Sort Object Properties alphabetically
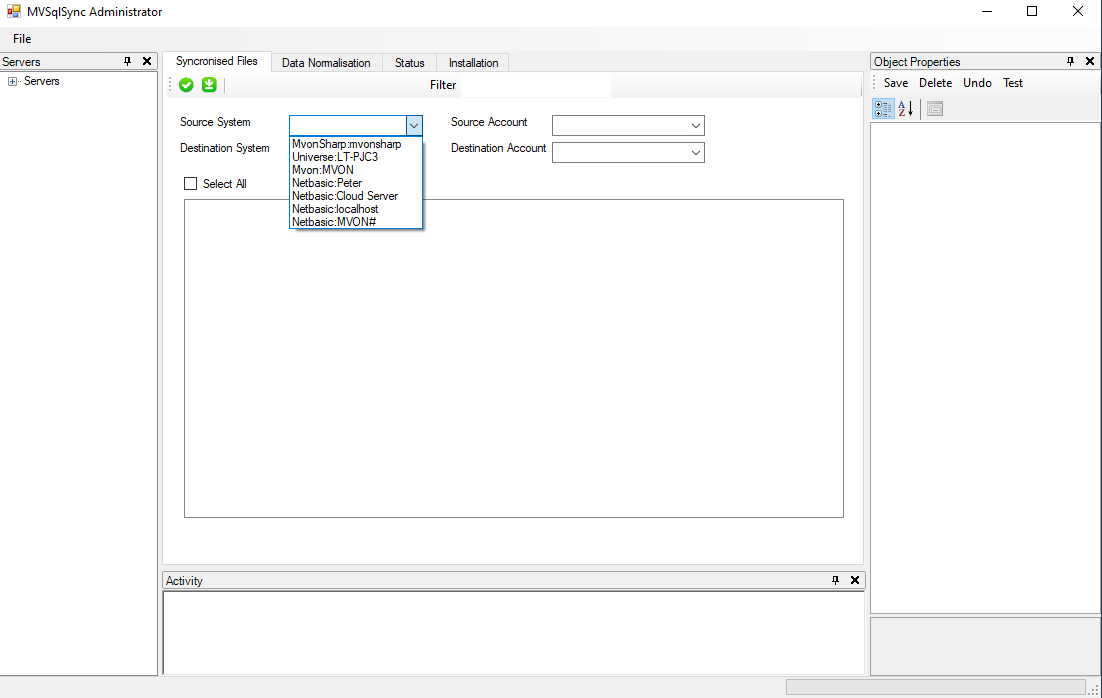 coord(905,108)
